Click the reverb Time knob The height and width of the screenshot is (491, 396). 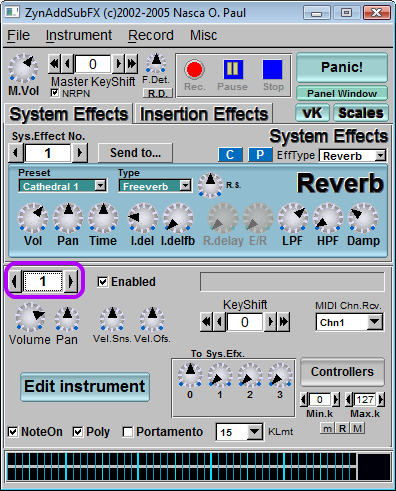[x=103, y=218]
